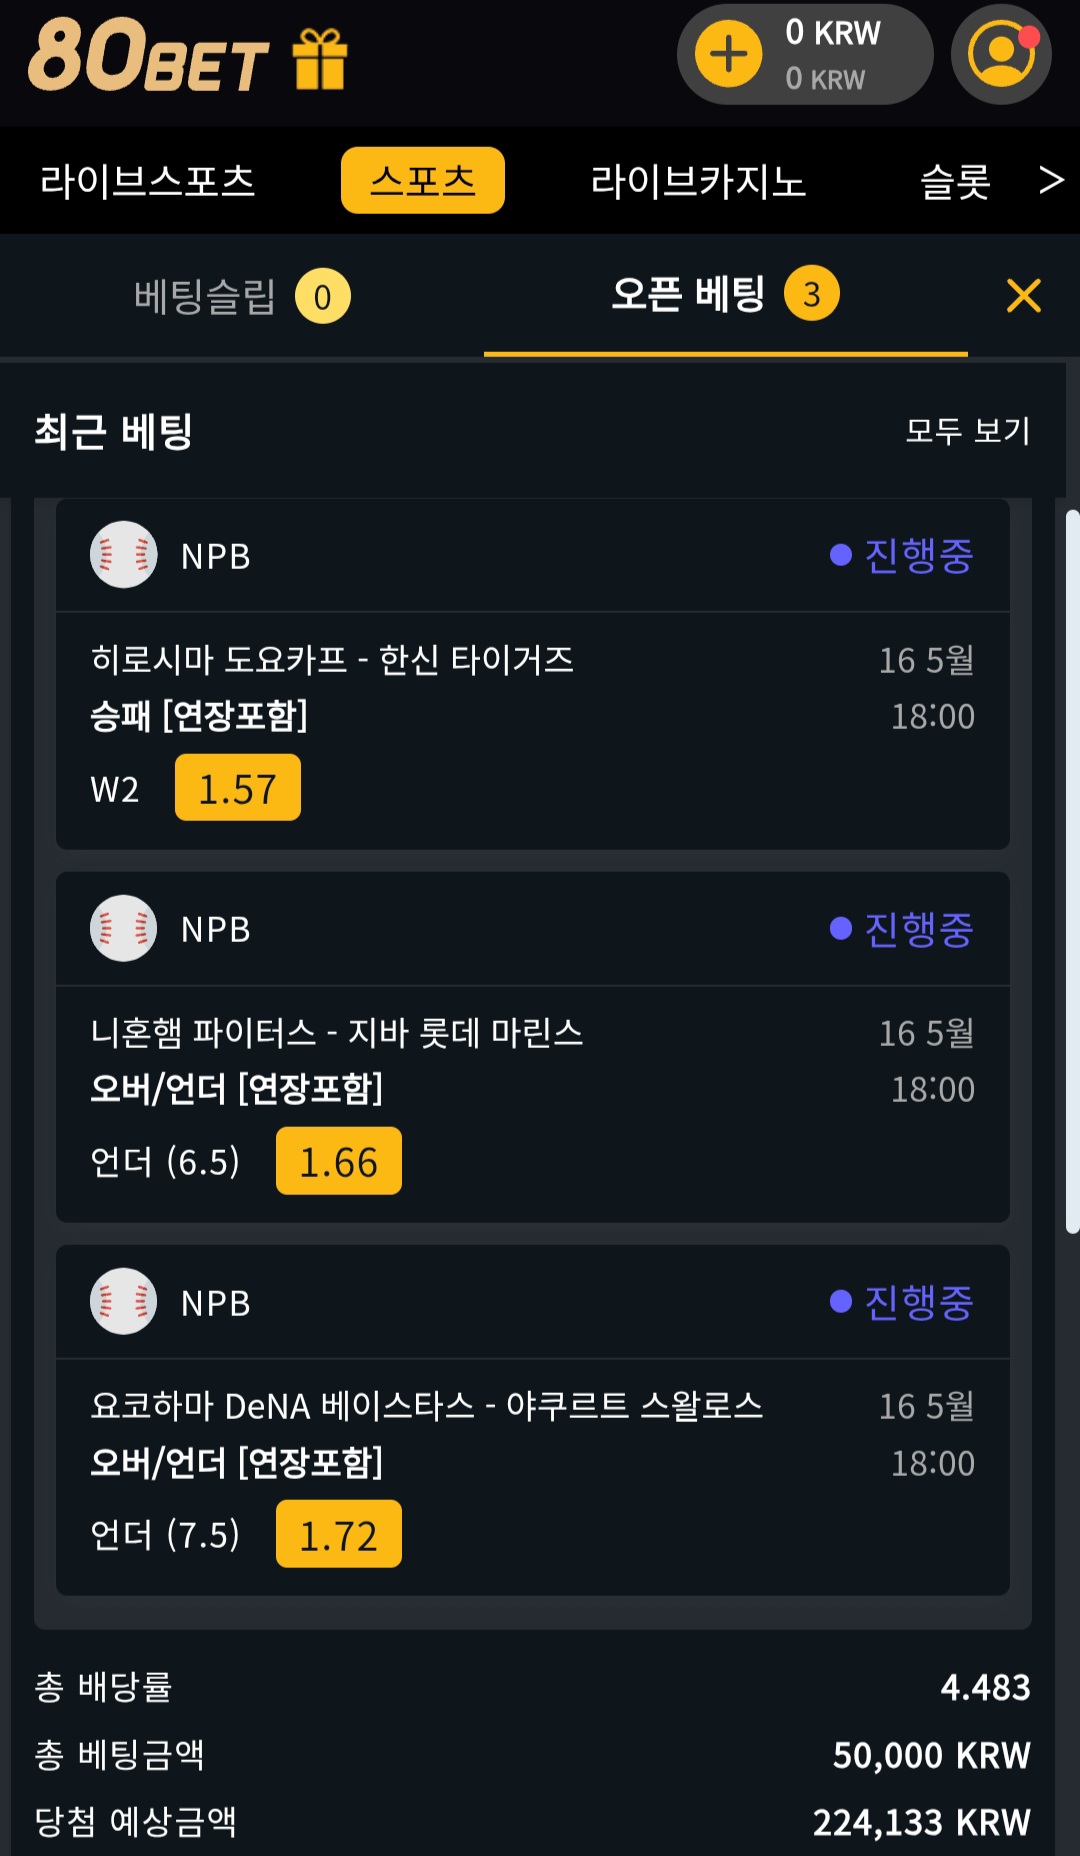Click the 모두 보기 link

967,431
